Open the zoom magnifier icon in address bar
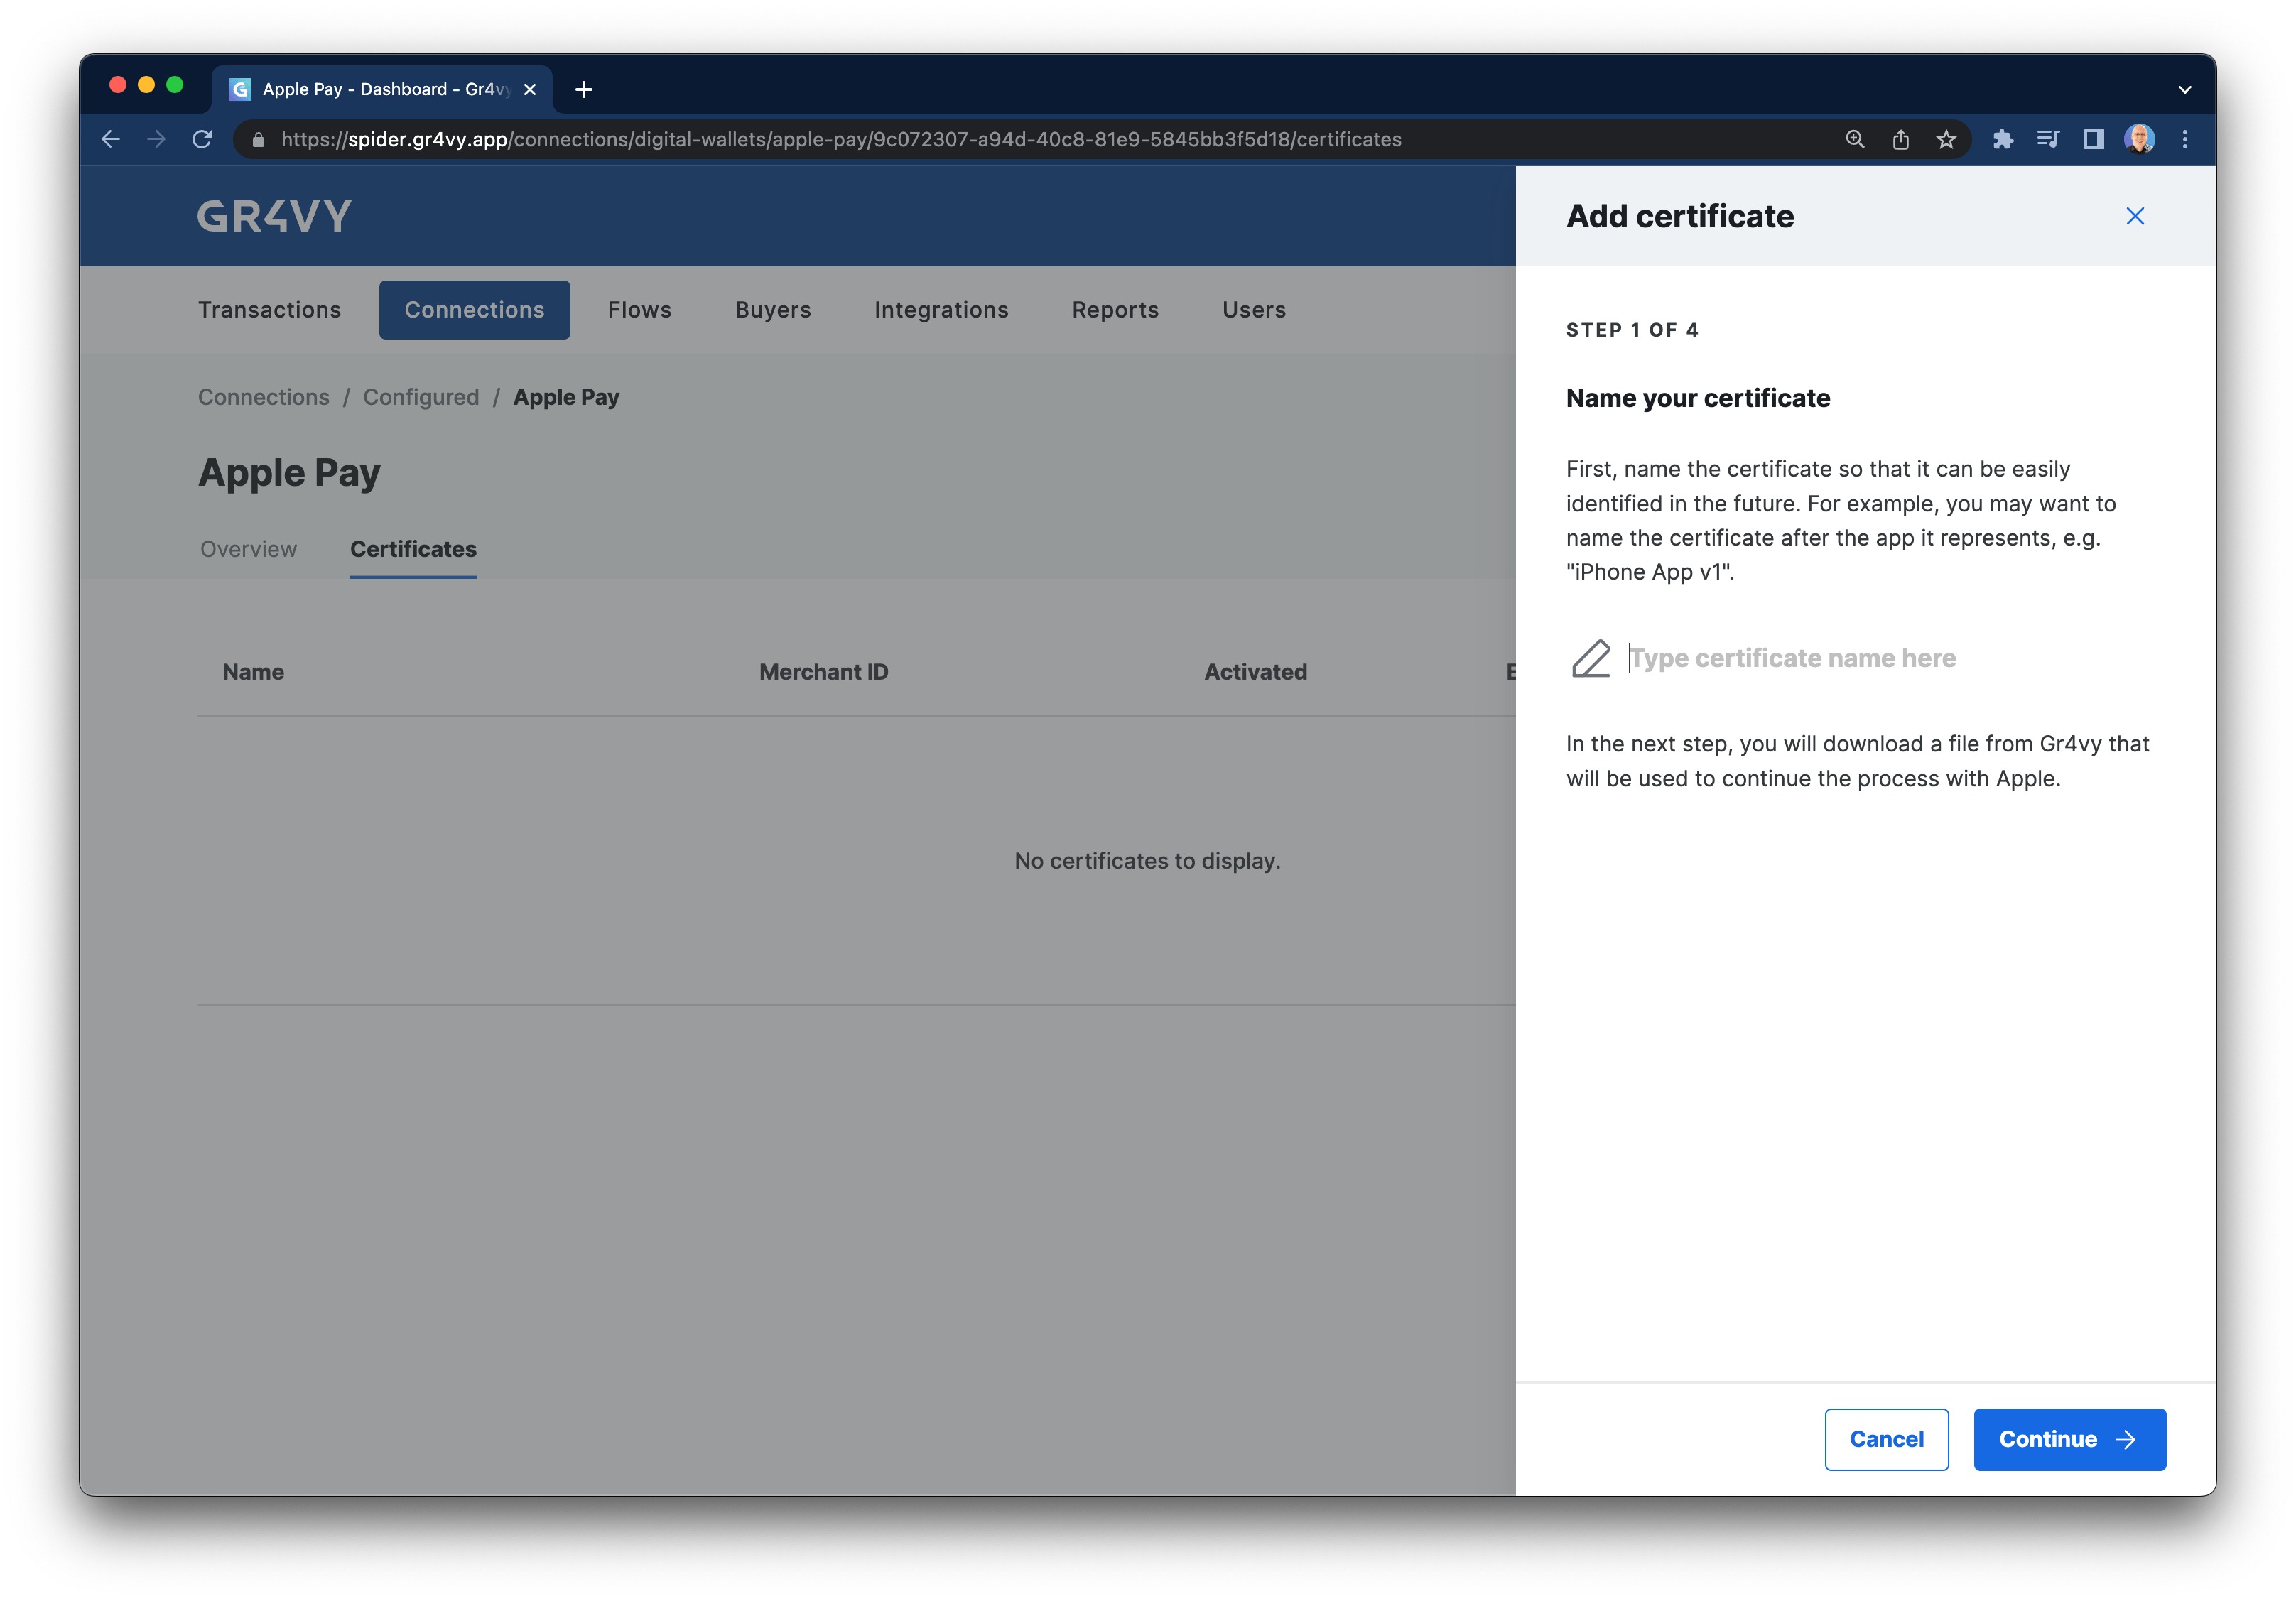 point(1854,139)
